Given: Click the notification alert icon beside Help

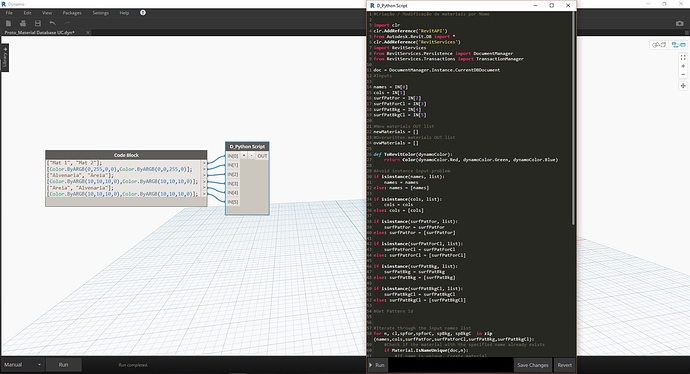Looking at the screenshot, I should click(143, 13).
